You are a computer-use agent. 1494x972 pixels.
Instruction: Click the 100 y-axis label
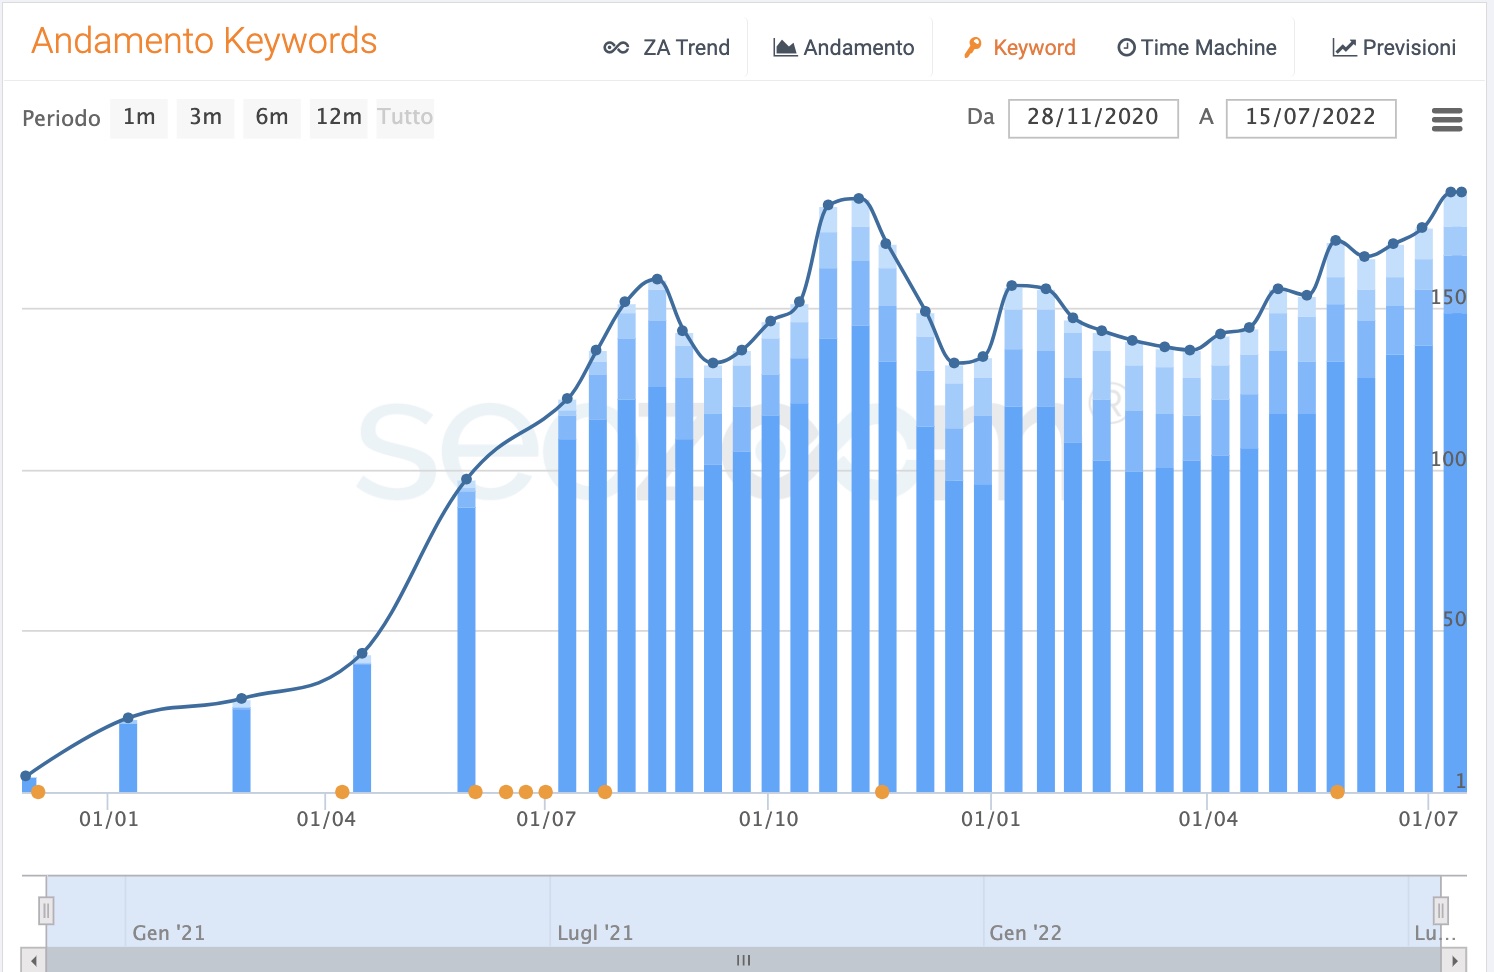[x=1448, y=459]
